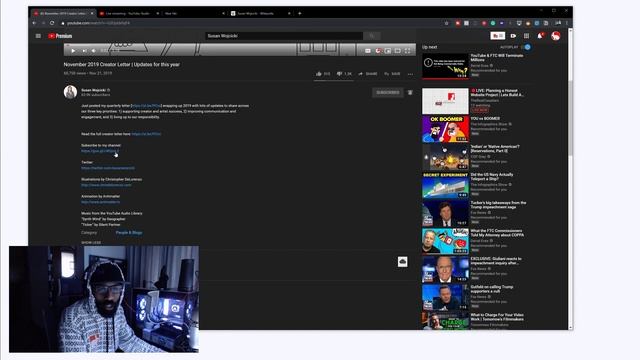
Task: Open the Secret Experiment Navy teleport video
Action: pyautogui.click(x=445, y=185)
